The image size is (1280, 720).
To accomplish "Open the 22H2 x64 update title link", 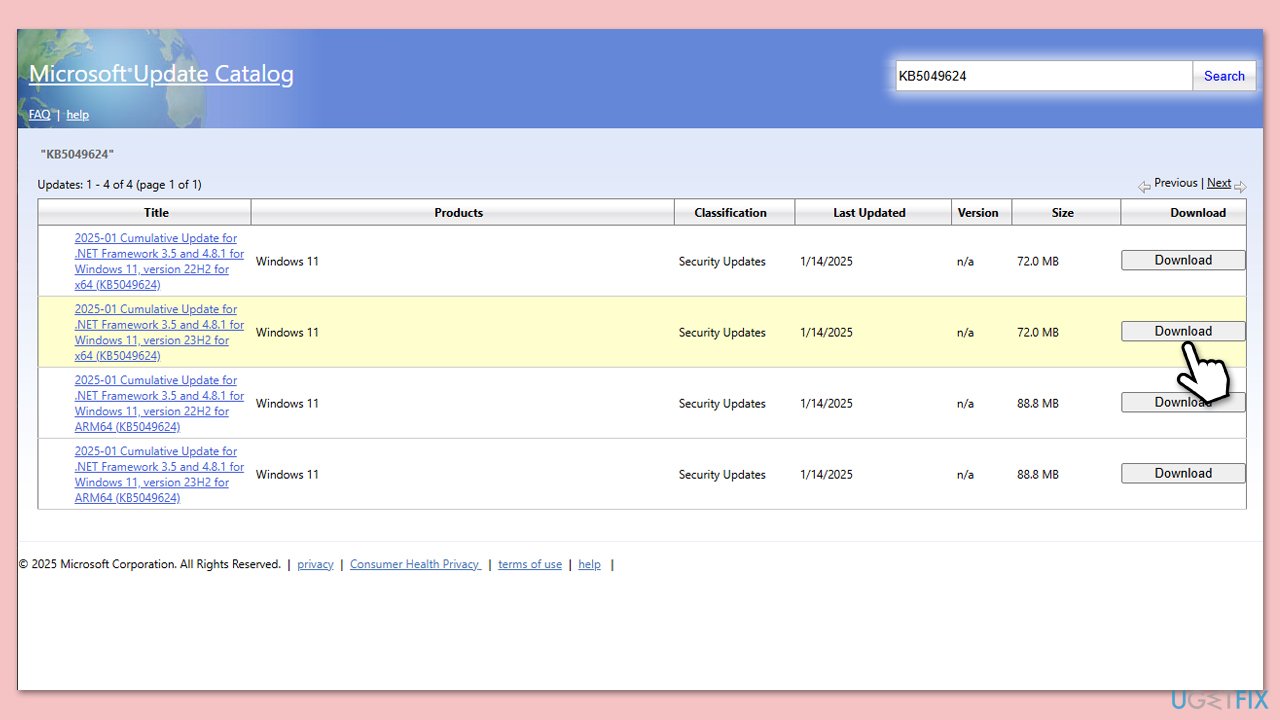I will [158, 262].
